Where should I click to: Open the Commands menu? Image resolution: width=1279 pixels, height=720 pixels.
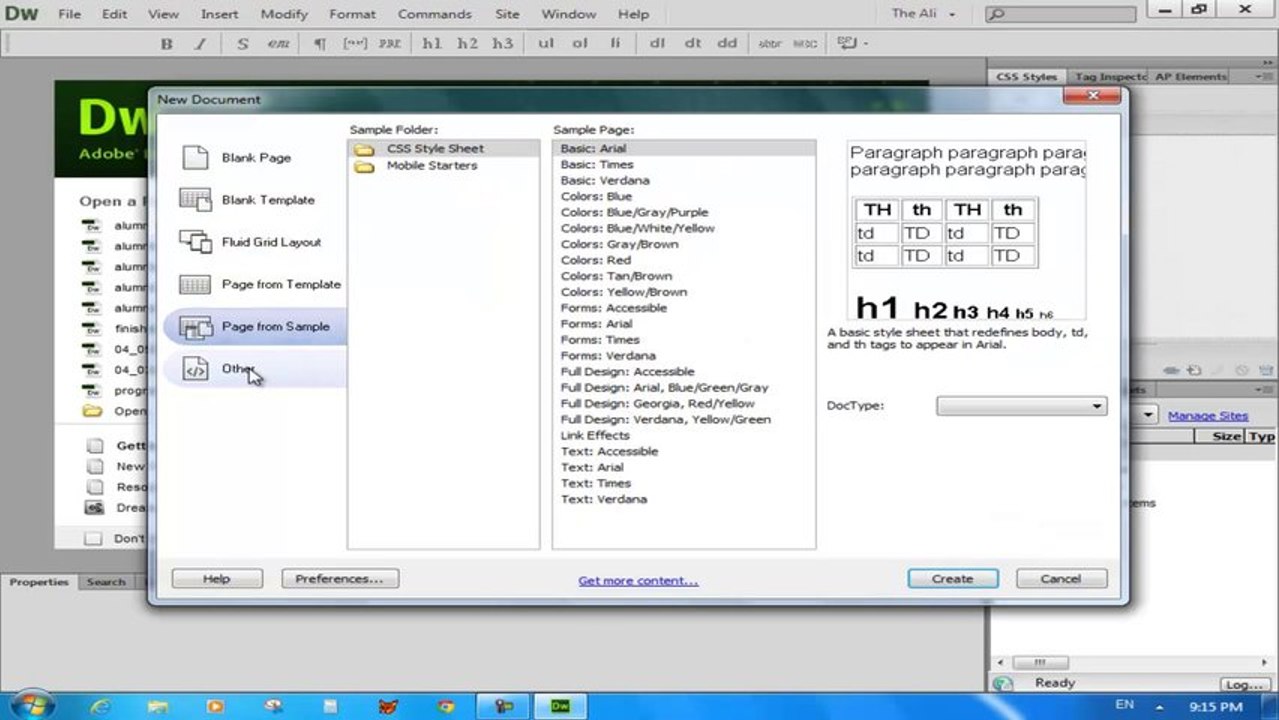[x=435, y=14]
